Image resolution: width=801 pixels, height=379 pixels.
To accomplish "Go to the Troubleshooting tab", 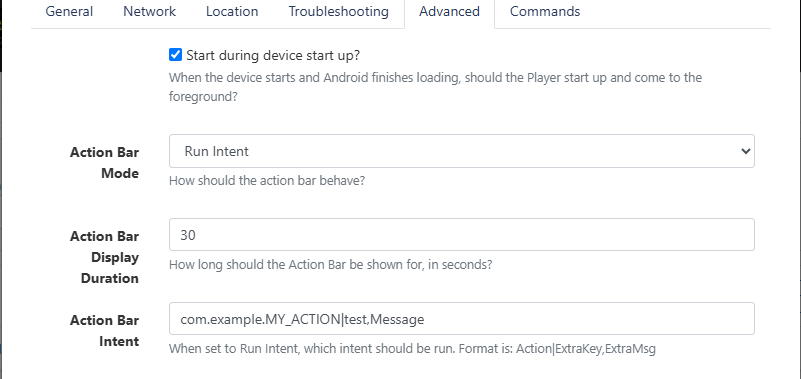I will click(338, 12).
